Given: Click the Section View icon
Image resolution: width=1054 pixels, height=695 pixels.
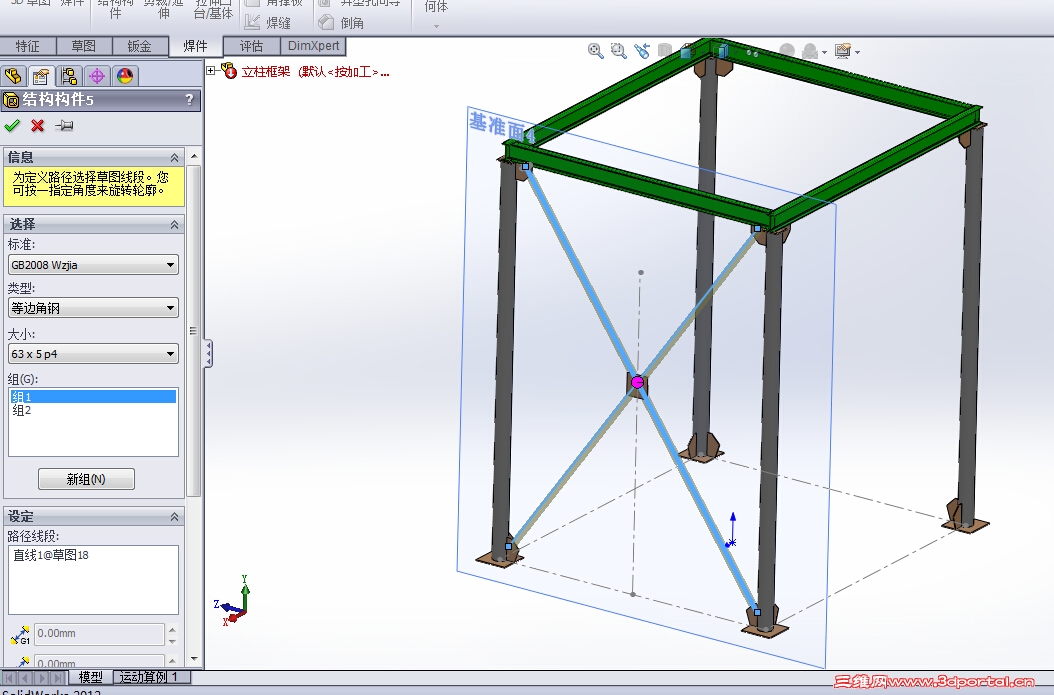Looking at the screenshot, I should click(665, 51).
